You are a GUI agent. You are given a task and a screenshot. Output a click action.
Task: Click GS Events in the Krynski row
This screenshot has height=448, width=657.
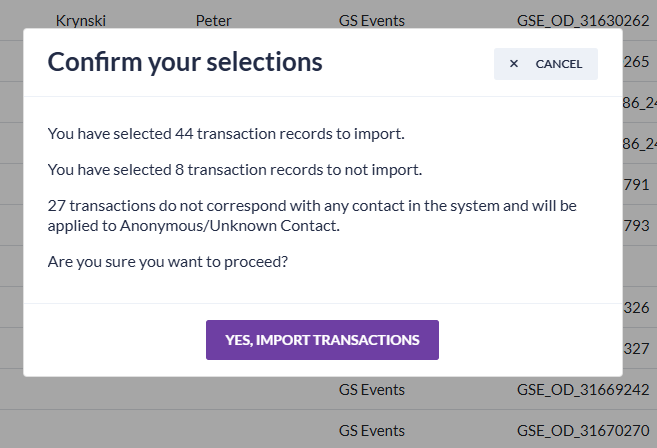tap(372, 19)
